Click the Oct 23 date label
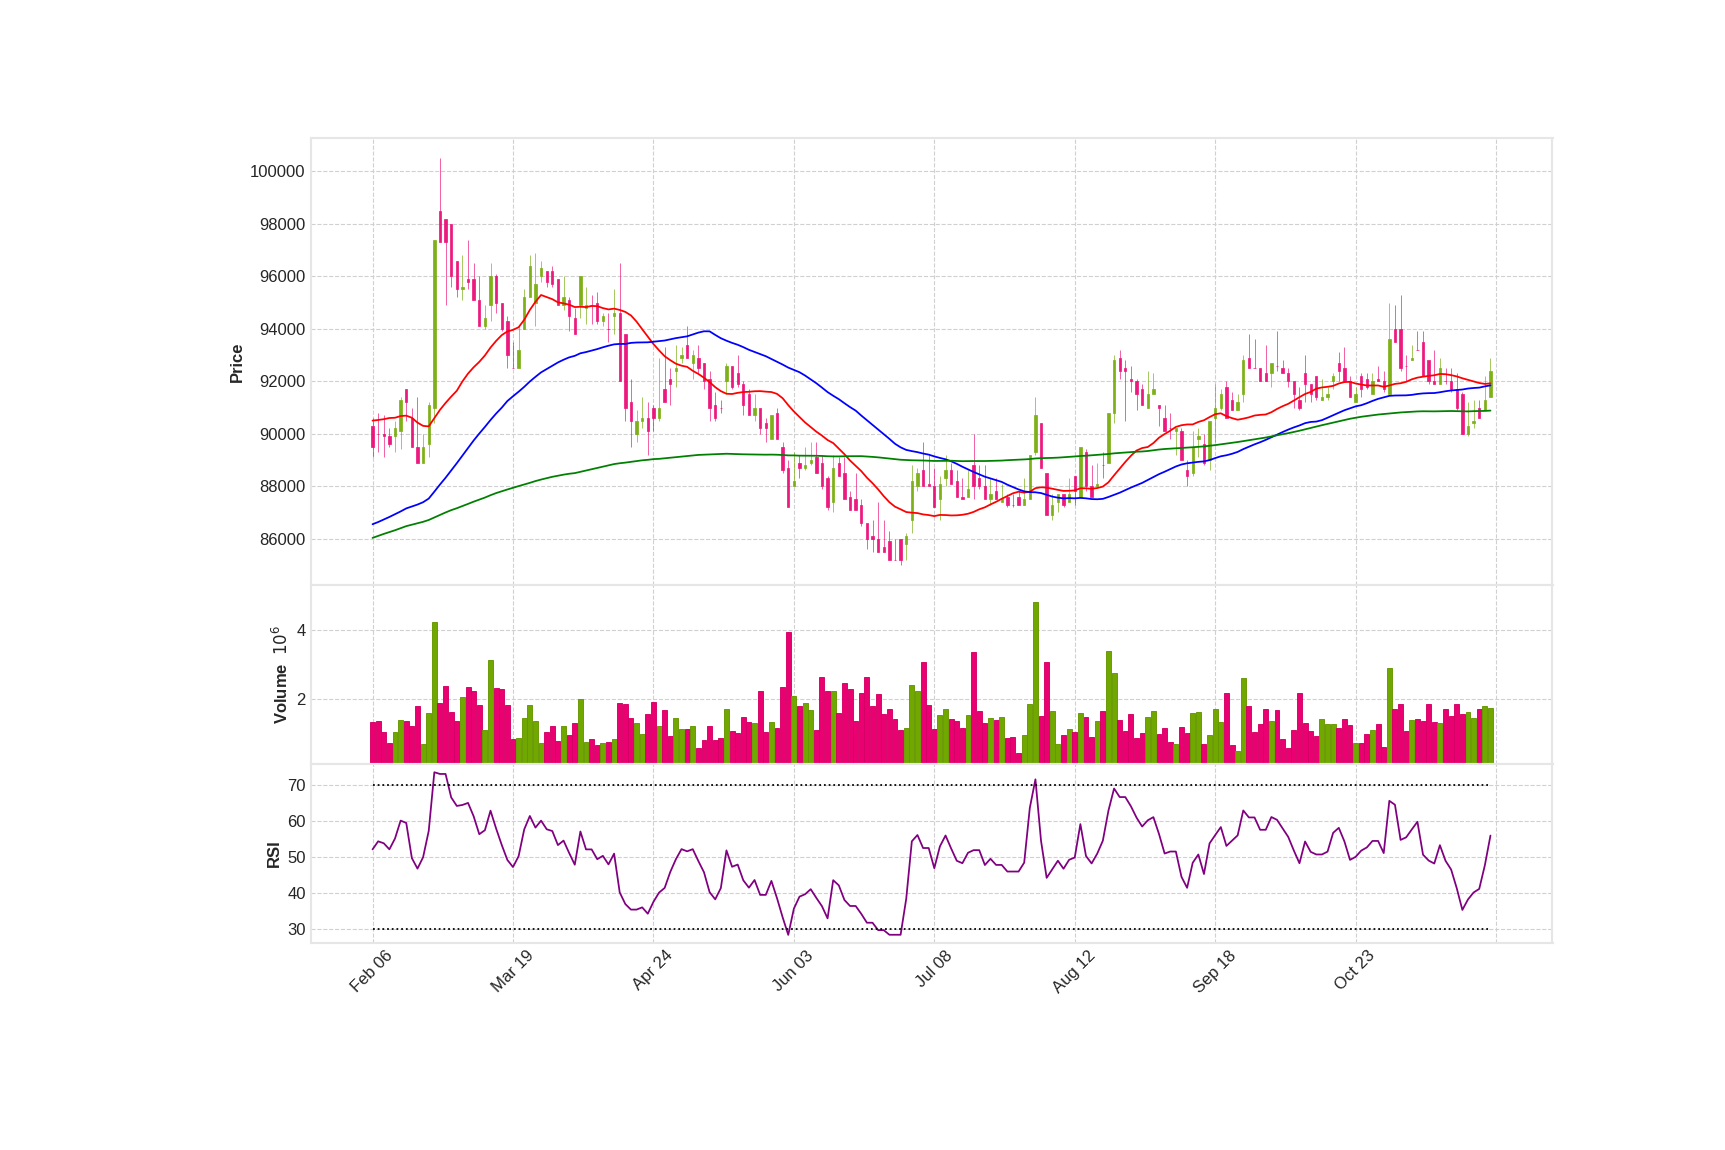This screenshot has height=1150, width=1725. click(1354, 971)
